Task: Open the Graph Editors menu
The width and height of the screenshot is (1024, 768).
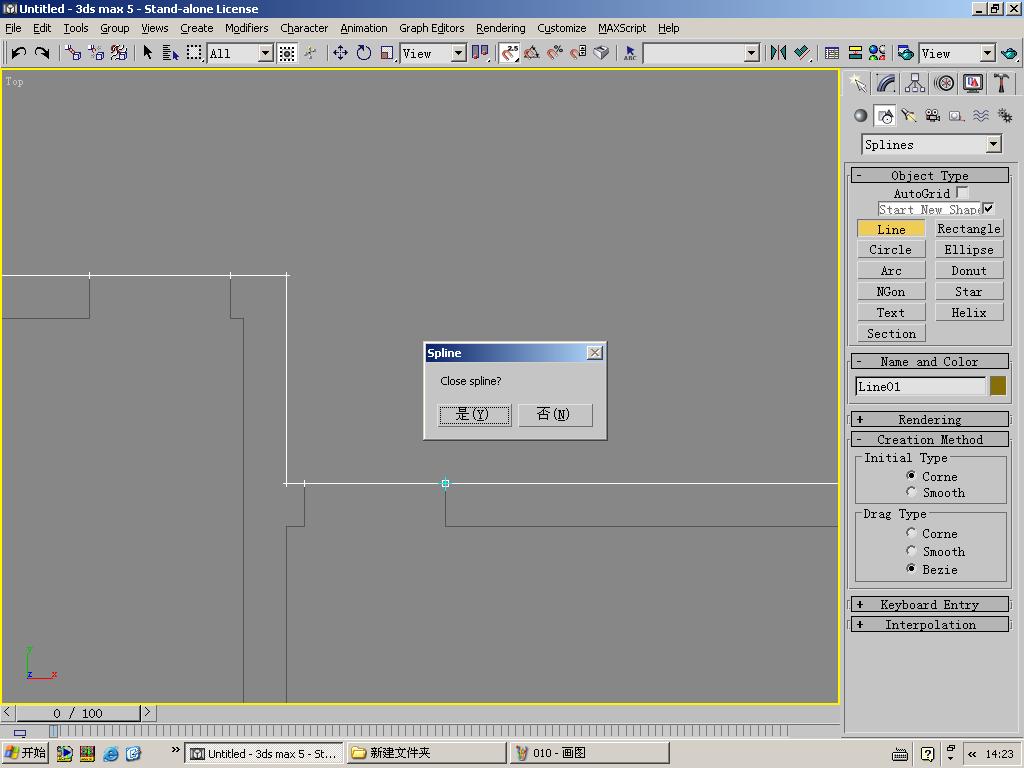Action: point(431,28)
